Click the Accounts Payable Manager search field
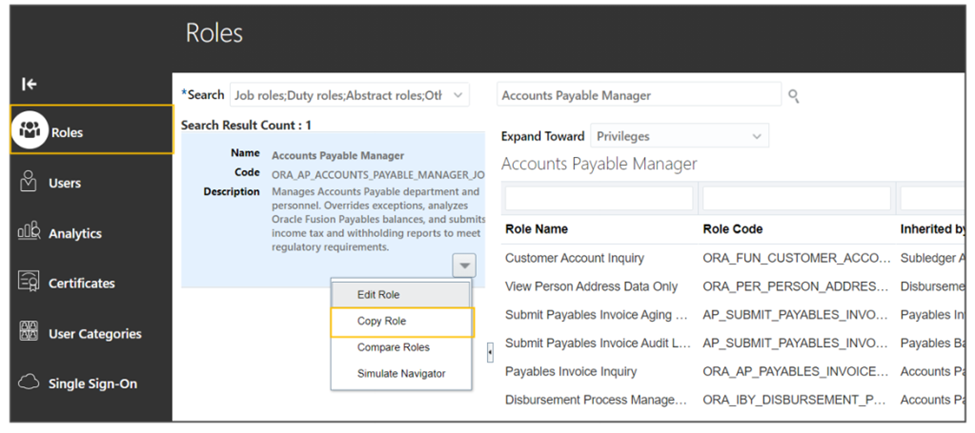Viewport: 975px width, 433px height. click(639, 95)
